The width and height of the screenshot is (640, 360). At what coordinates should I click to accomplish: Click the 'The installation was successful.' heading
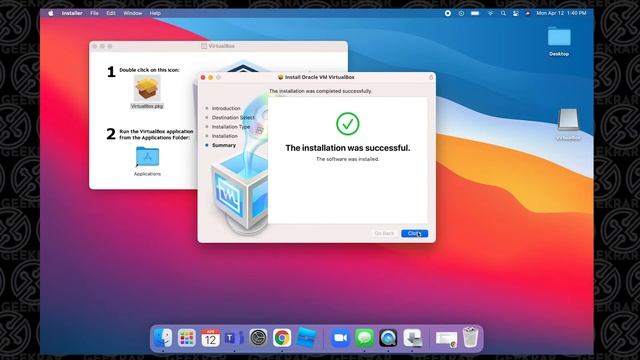coord(348,148)
